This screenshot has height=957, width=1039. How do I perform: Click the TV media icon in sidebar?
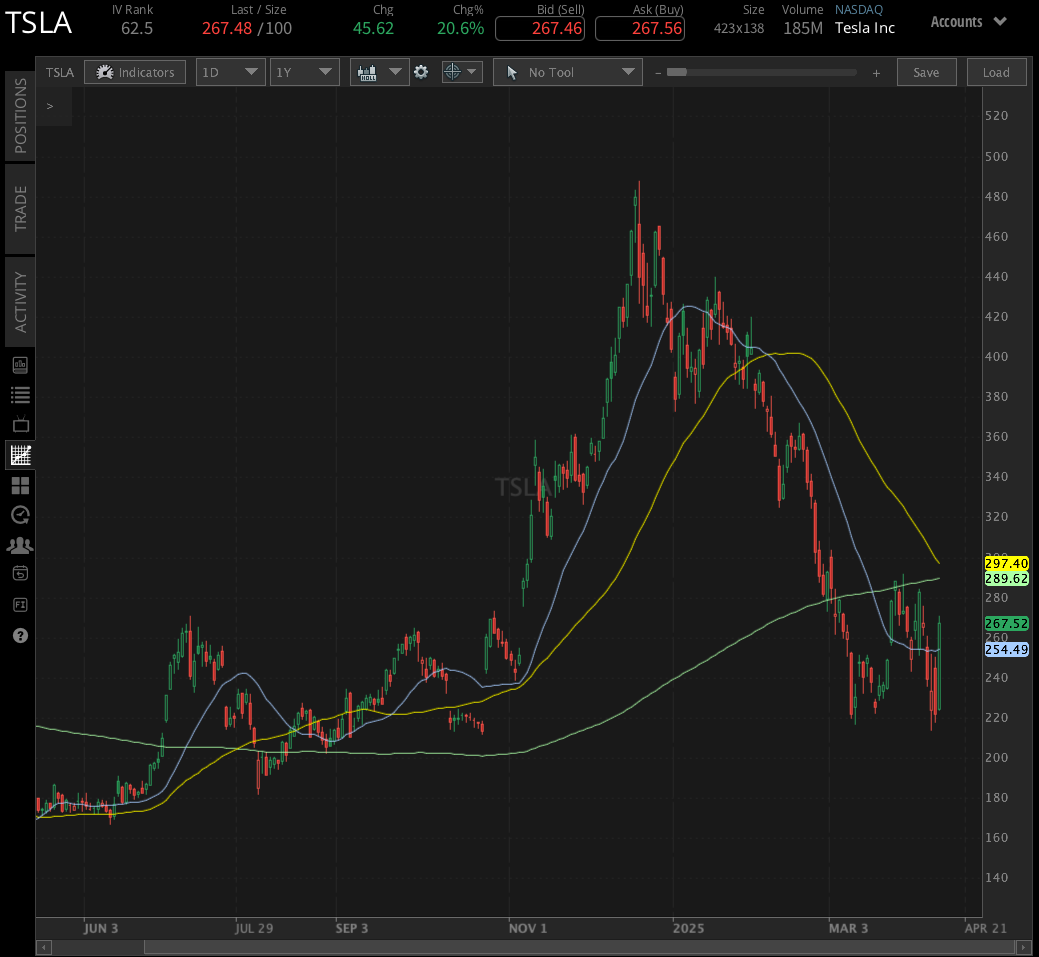[20, 424]
